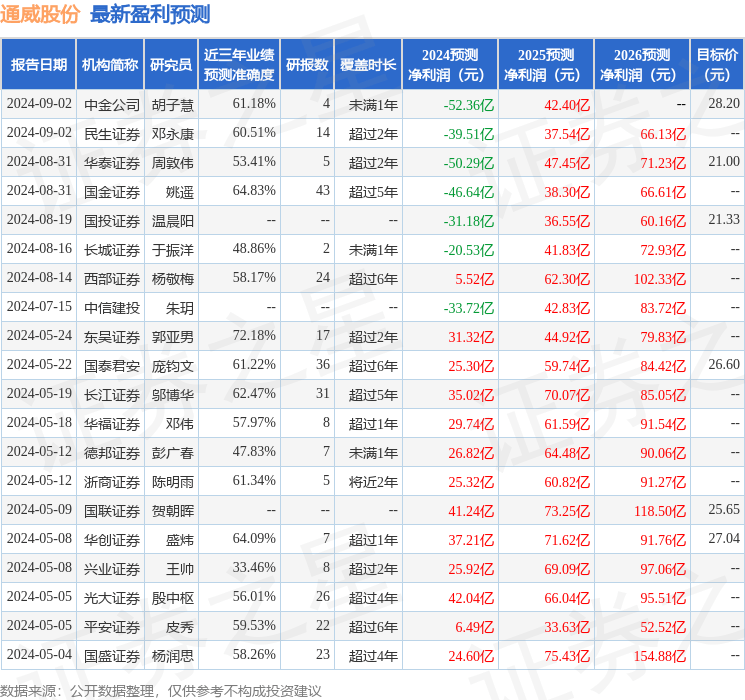Select the 民生证券 institution cell
The width and height of the screenshot is (745, 700).
pyautogui.click(x=112, y=134)
